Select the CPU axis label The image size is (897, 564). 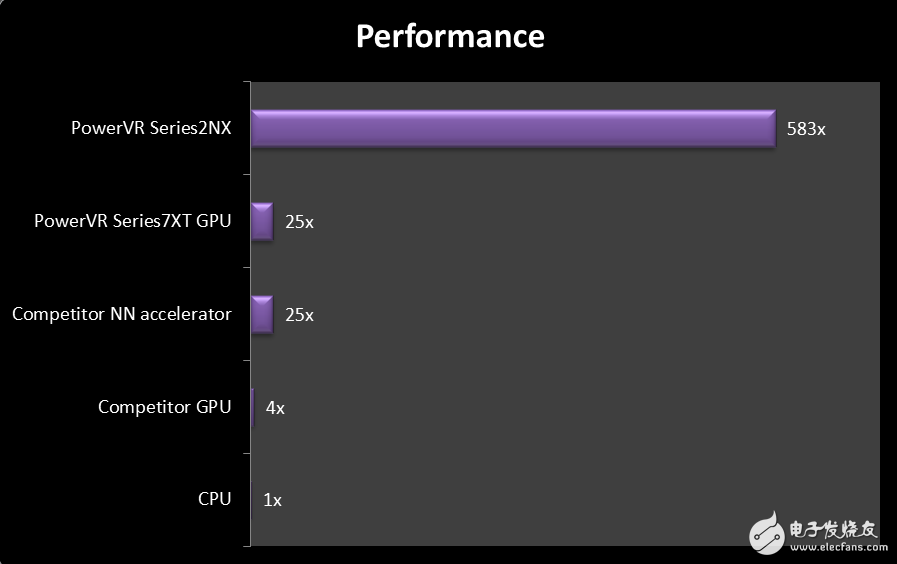click(x=214, y=499)
